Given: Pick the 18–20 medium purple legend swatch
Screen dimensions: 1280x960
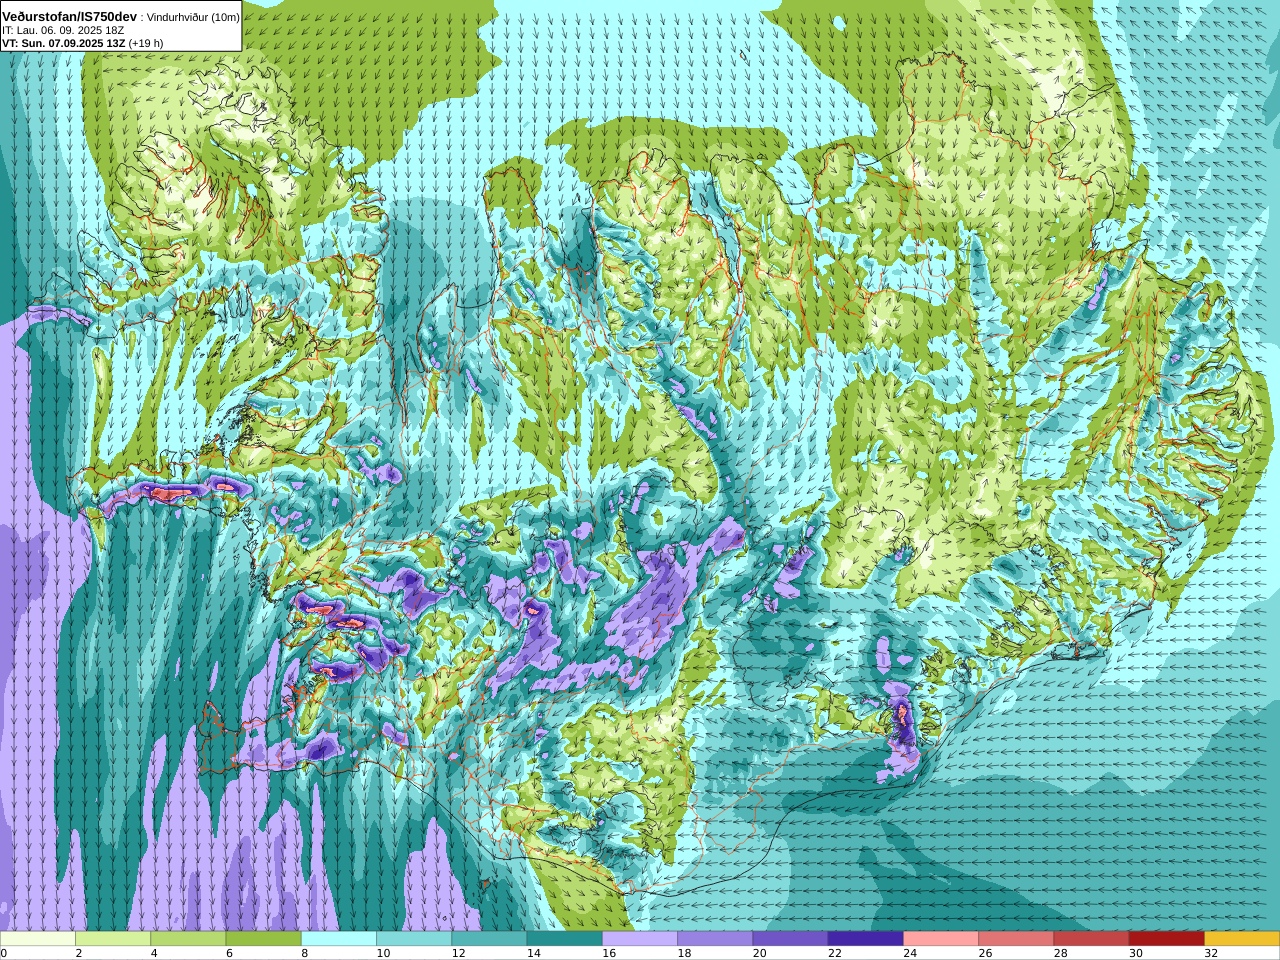Looking at the screenshot, I should 715,939.
